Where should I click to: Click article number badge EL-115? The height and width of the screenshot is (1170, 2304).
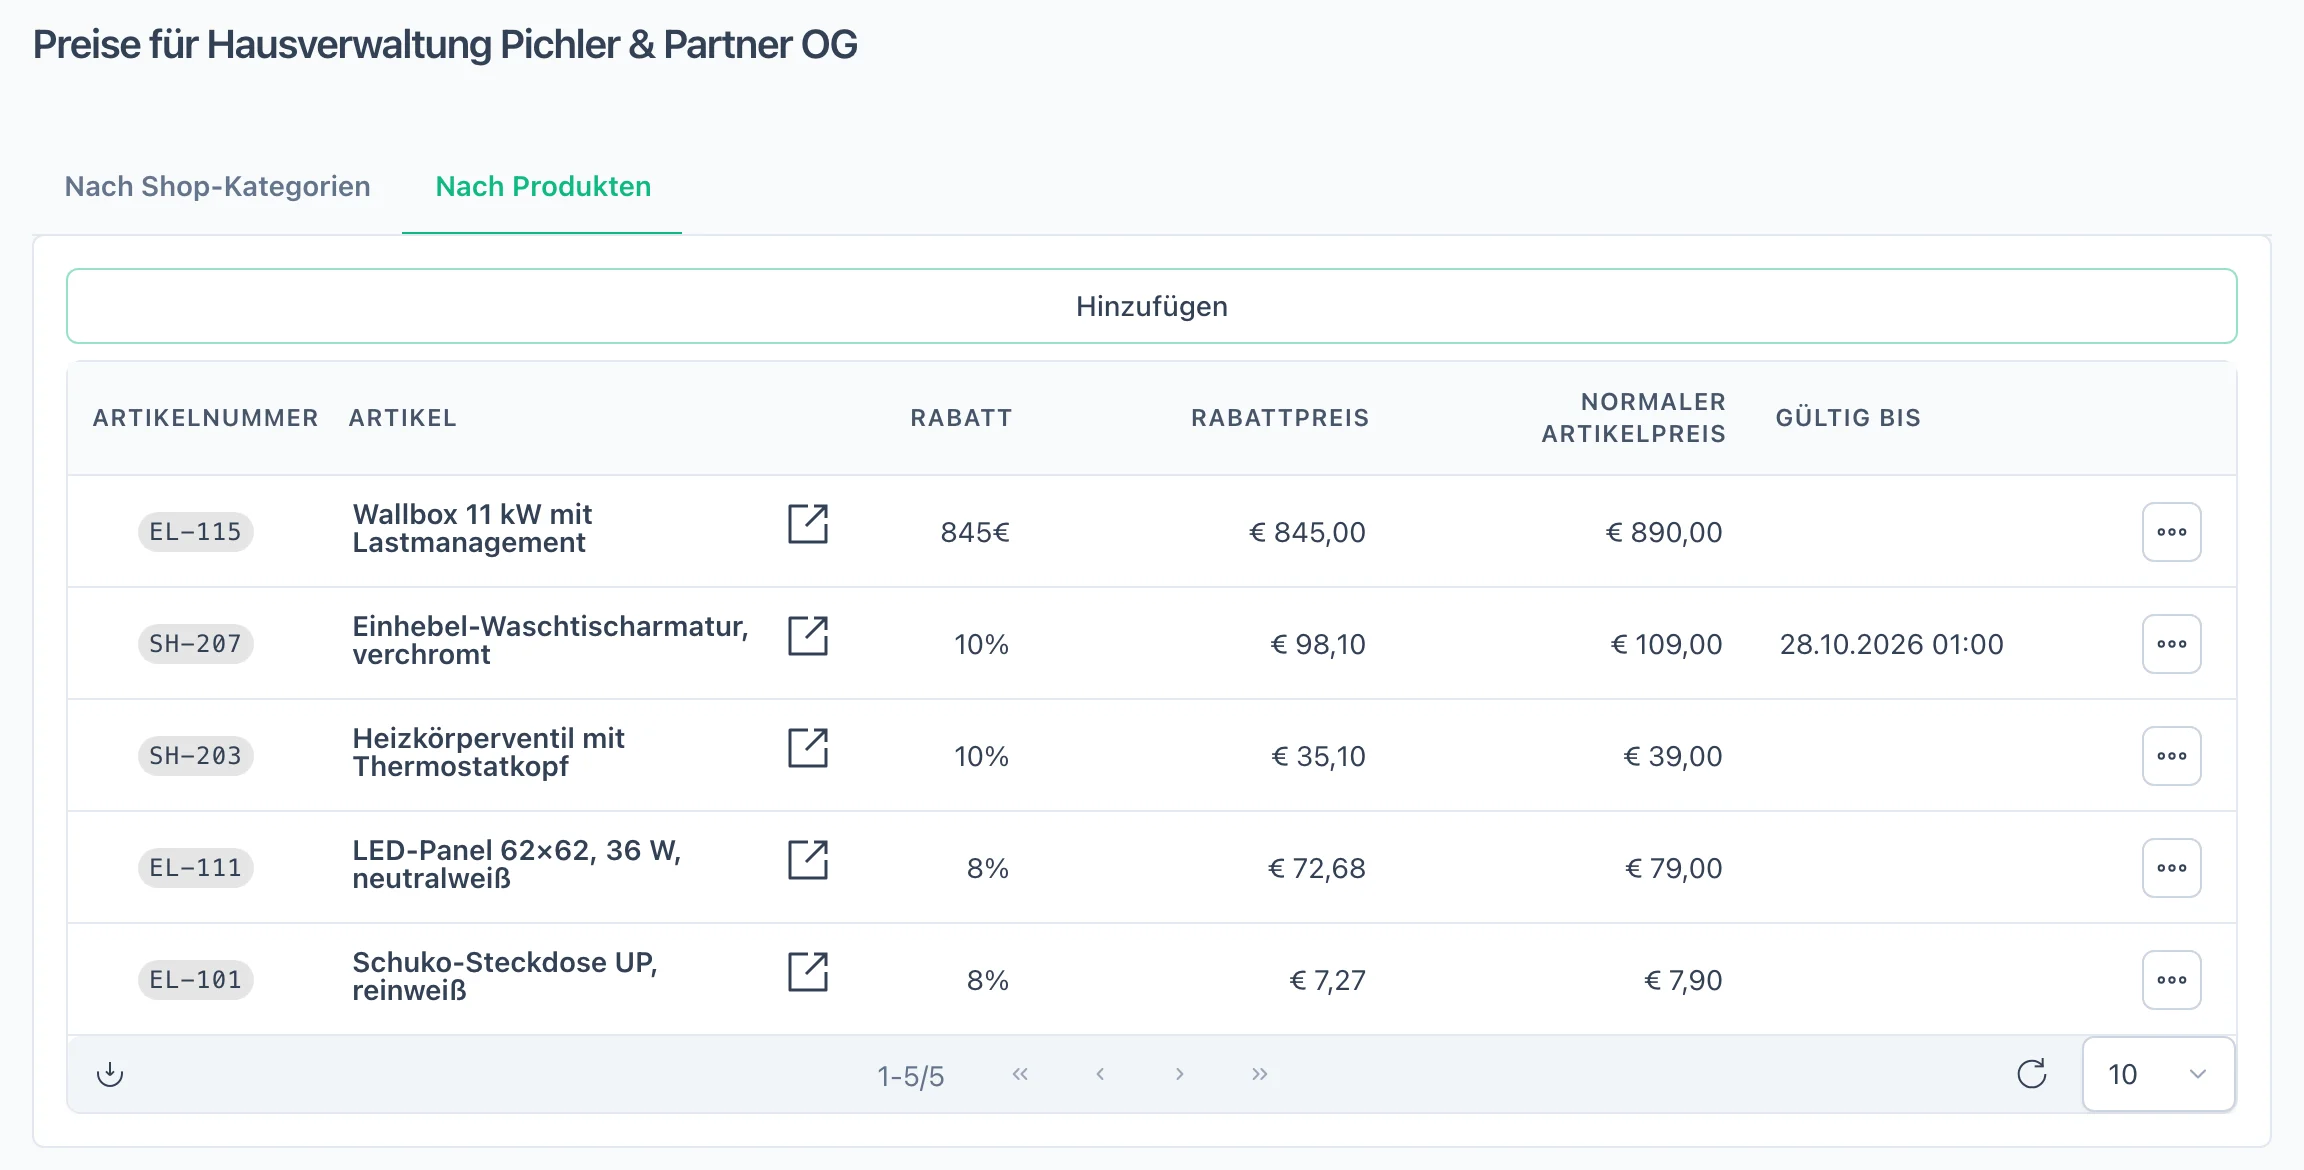click(x=195, y=532)
